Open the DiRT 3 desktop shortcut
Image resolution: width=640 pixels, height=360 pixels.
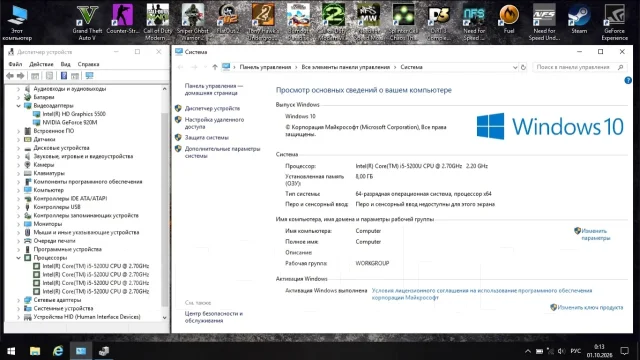439,22
